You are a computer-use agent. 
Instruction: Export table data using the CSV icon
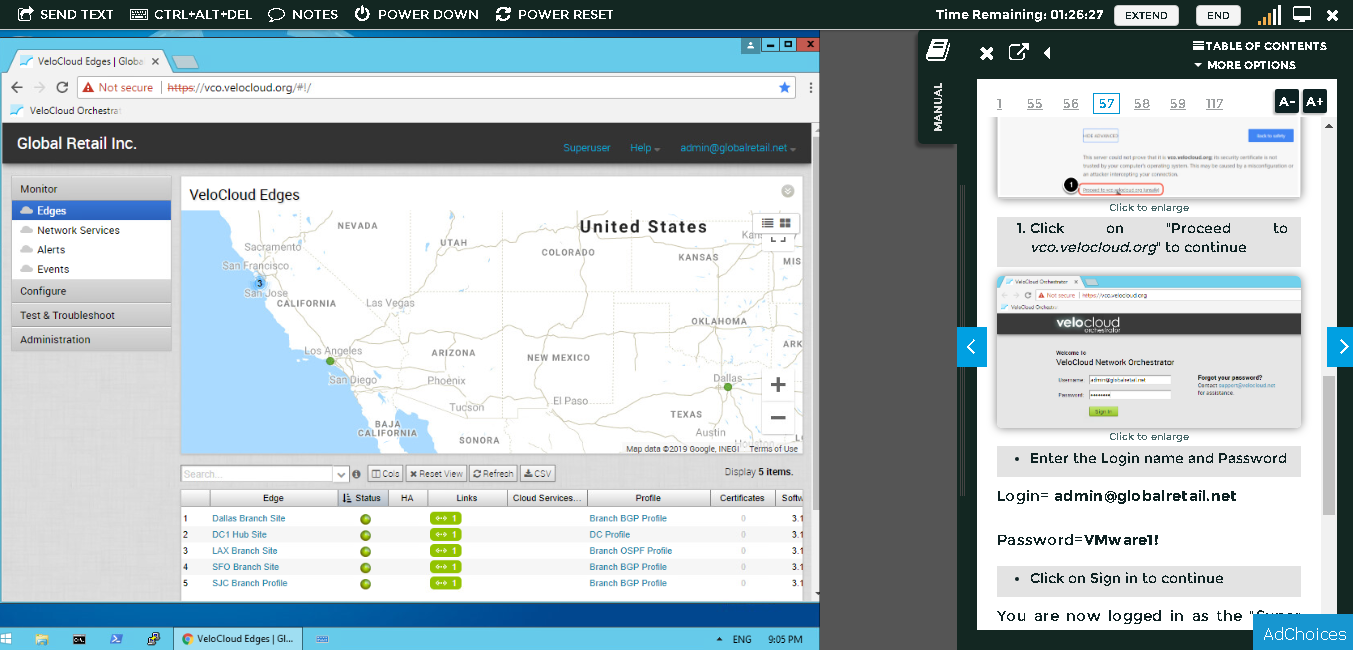(536, 473)
